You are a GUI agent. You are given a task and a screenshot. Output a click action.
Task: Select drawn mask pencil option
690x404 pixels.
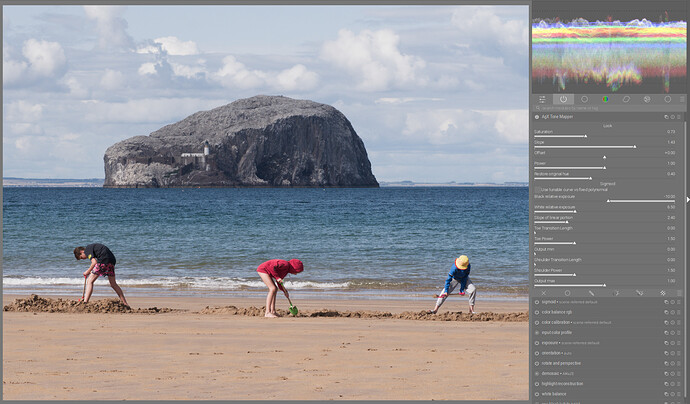coord(591,293)
